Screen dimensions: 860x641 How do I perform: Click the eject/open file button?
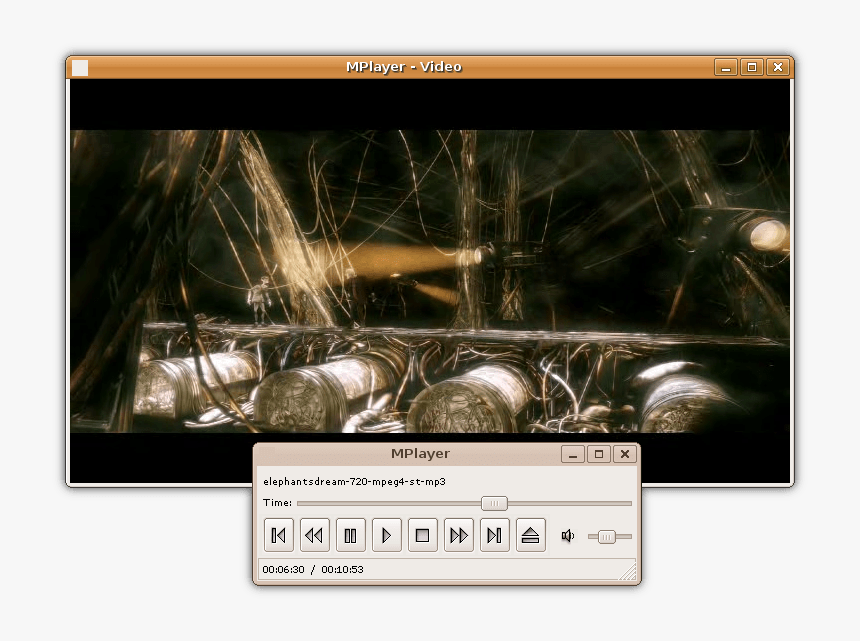coord(530,535)
